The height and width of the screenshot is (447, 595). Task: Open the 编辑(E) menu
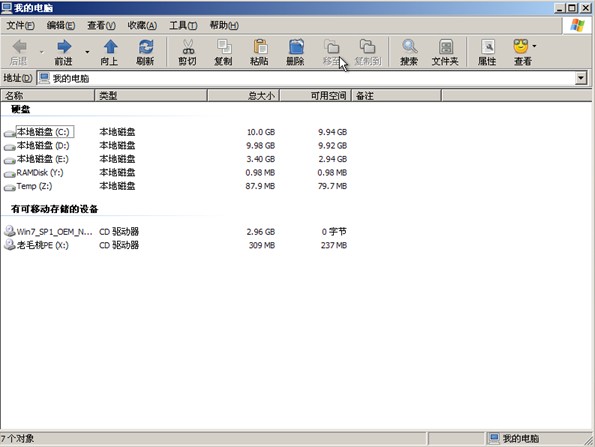click(x=61, y=25)
